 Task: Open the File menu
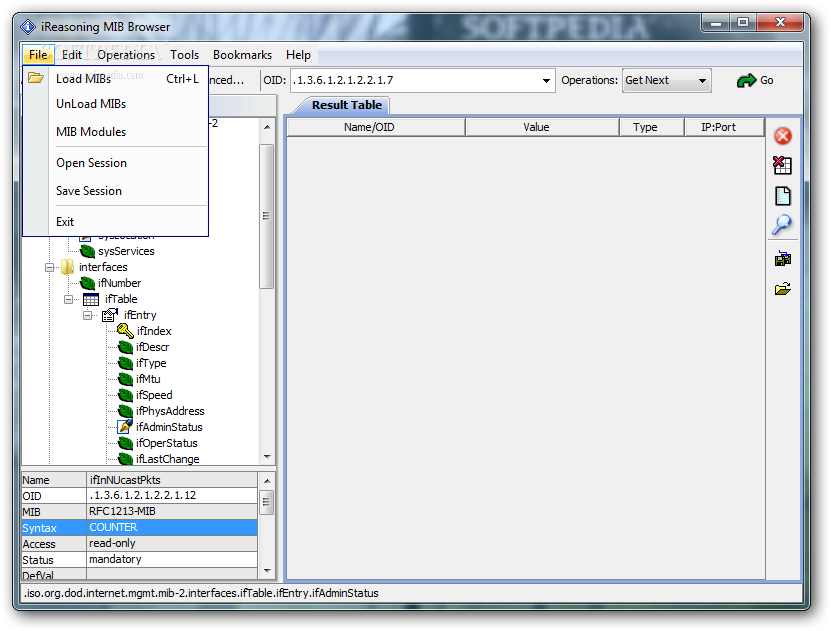(x=38, y=55)
